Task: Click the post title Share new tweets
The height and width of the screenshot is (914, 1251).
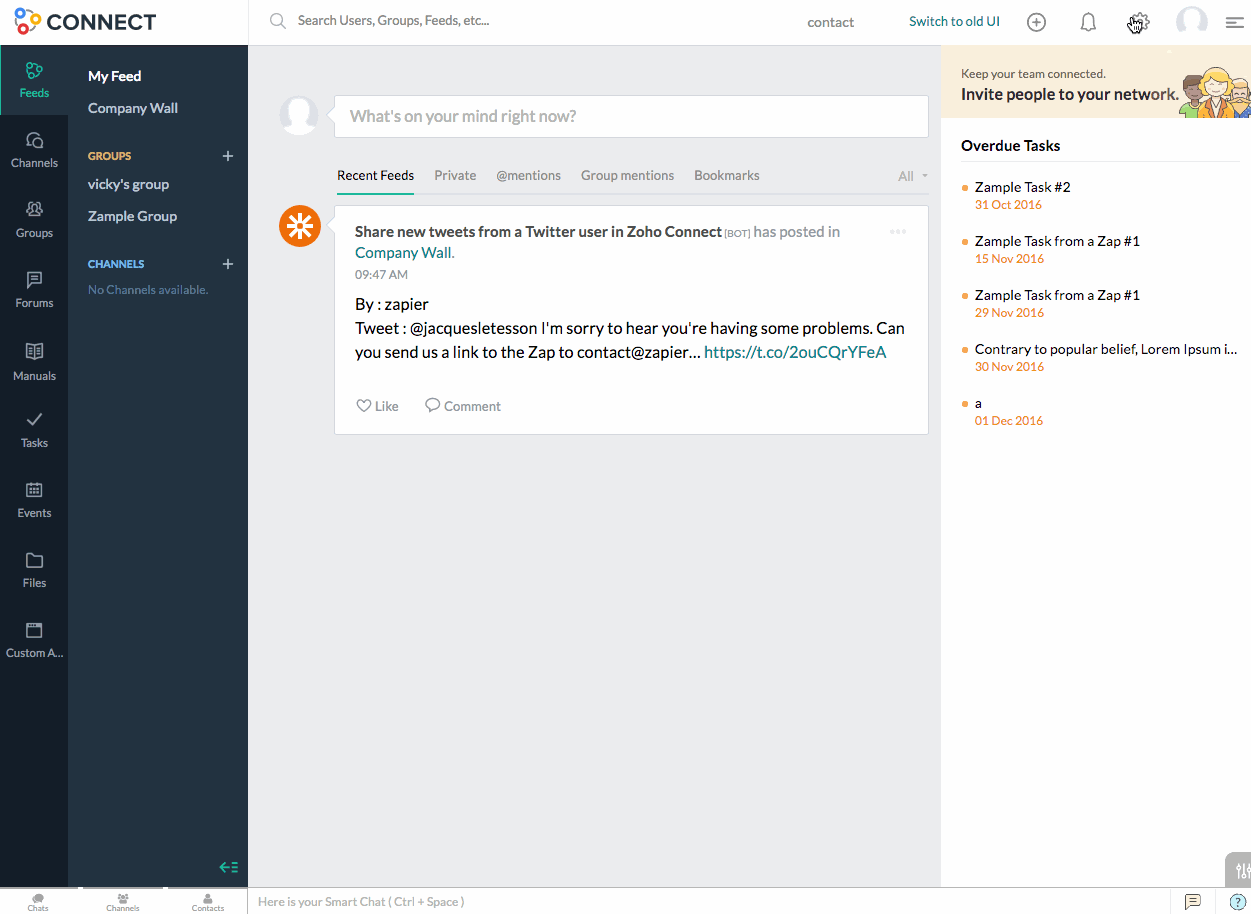Action: coord(538,232)
